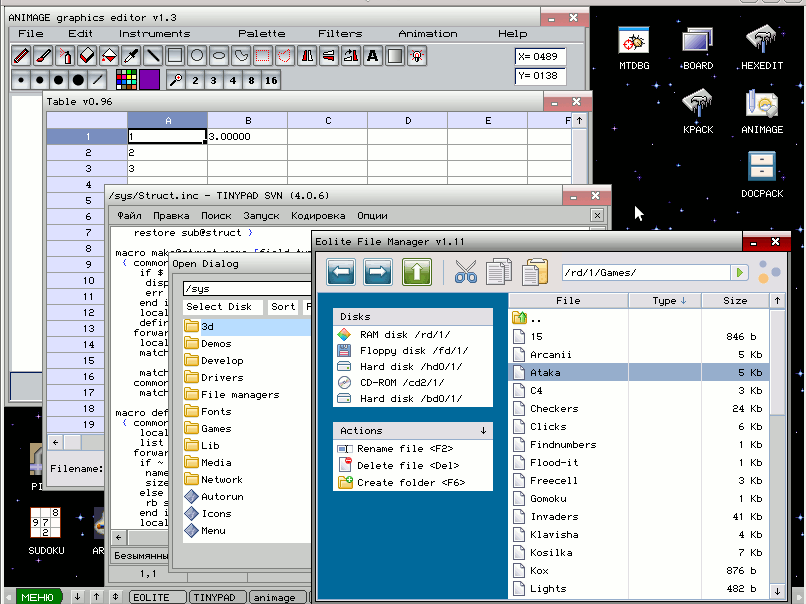This screenshot has width=806, height=604.
Task: Switch to EOLITE on the taskbar
Action: [x=157, y=597]
